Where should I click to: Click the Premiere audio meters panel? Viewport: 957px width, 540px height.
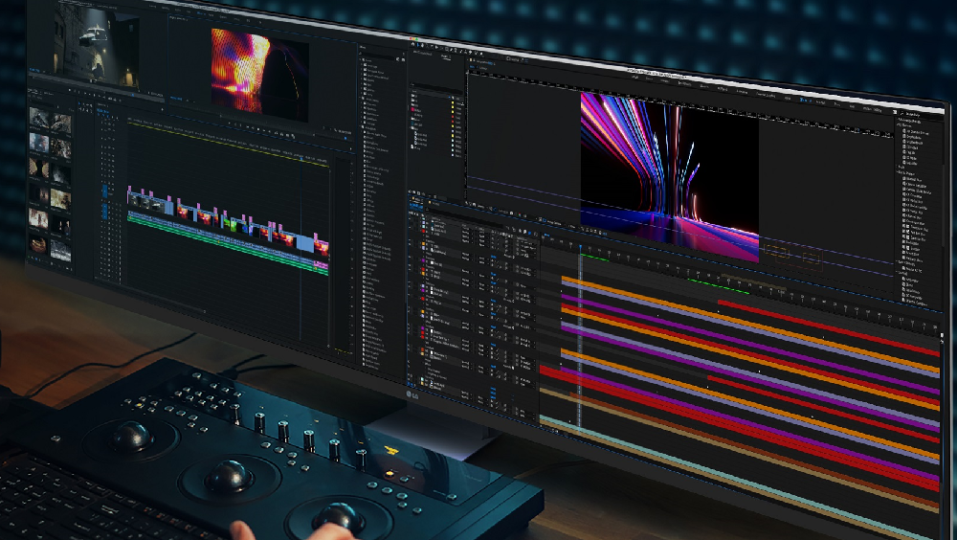(x=343, y=255)
